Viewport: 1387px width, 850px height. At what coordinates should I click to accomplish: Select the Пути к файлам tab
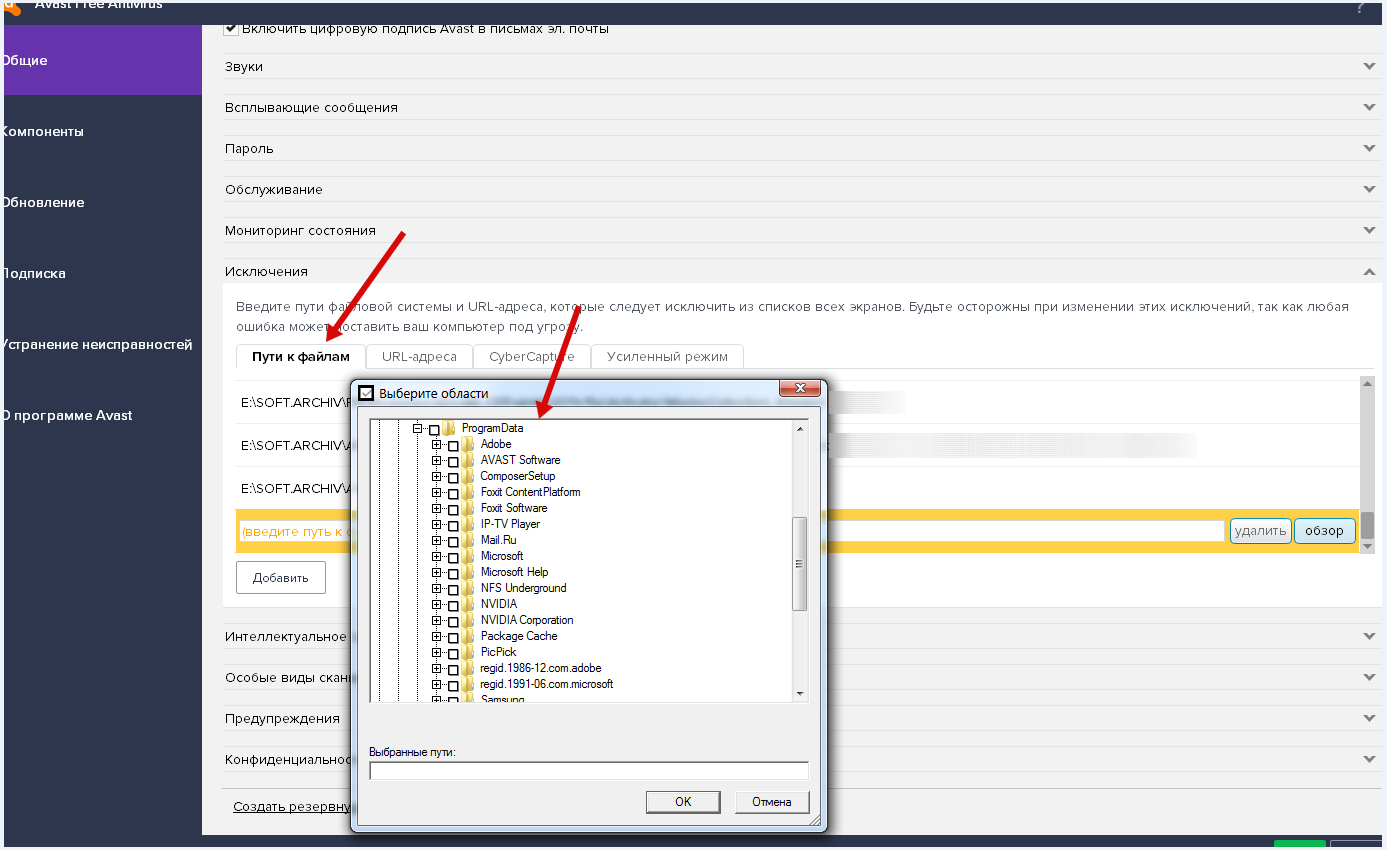[301, 357]
